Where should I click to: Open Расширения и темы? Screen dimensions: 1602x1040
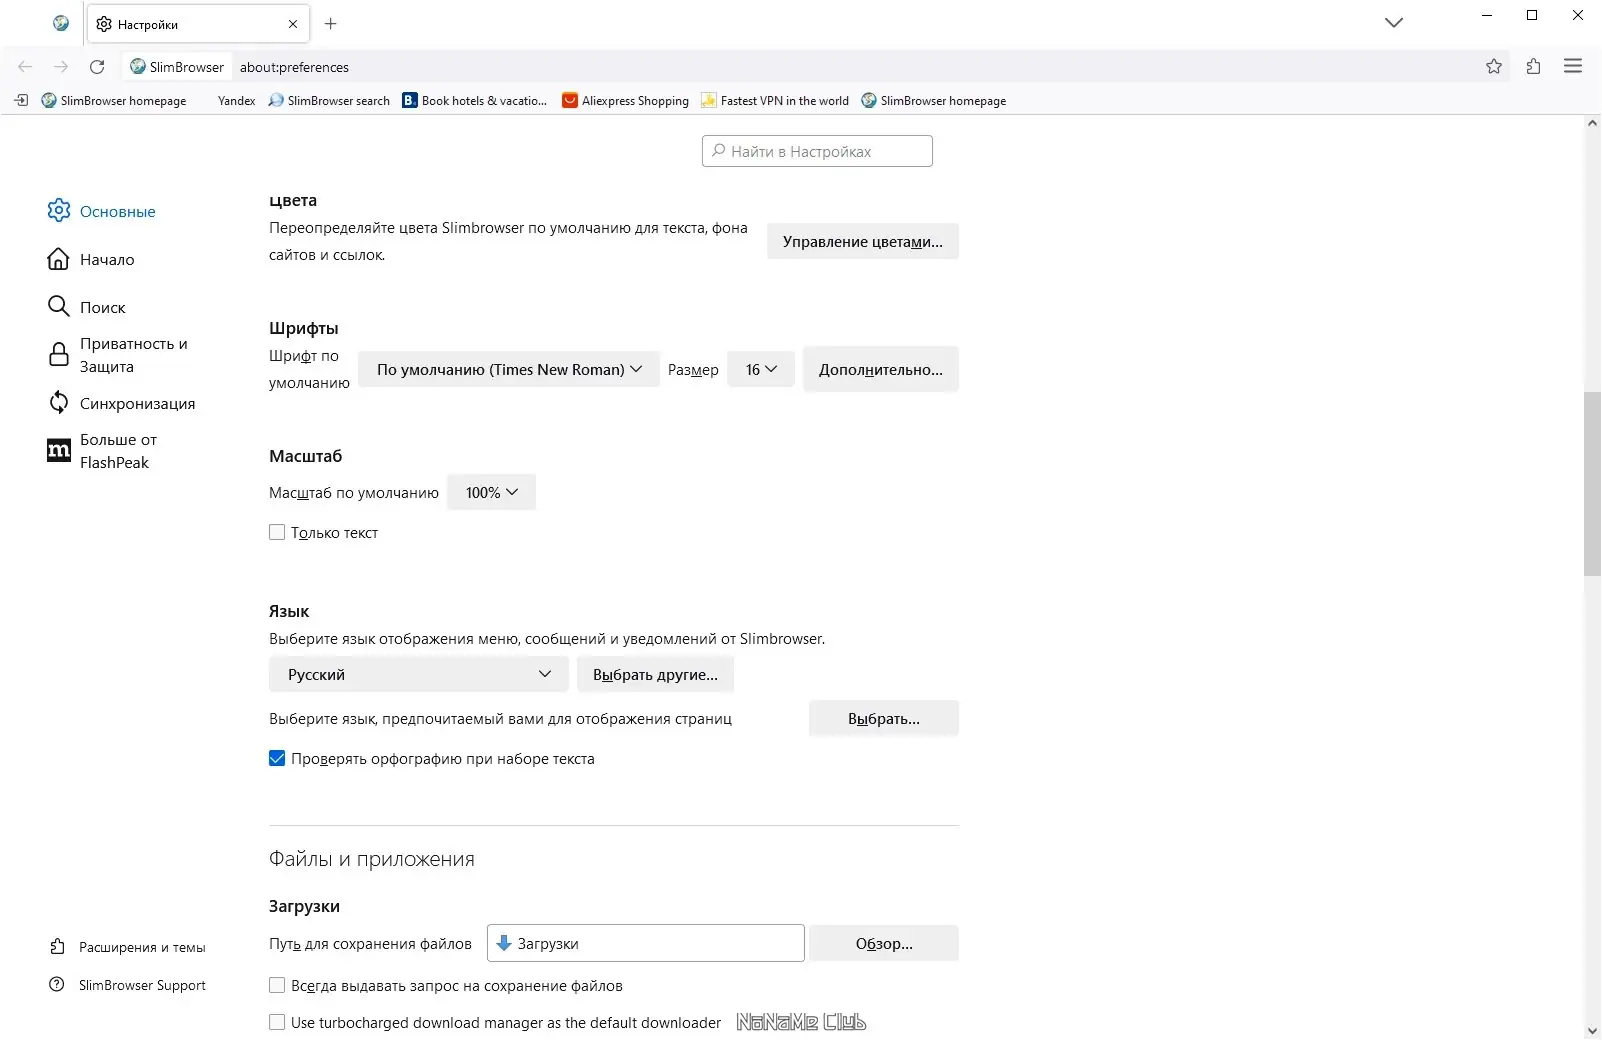point(142,946)
